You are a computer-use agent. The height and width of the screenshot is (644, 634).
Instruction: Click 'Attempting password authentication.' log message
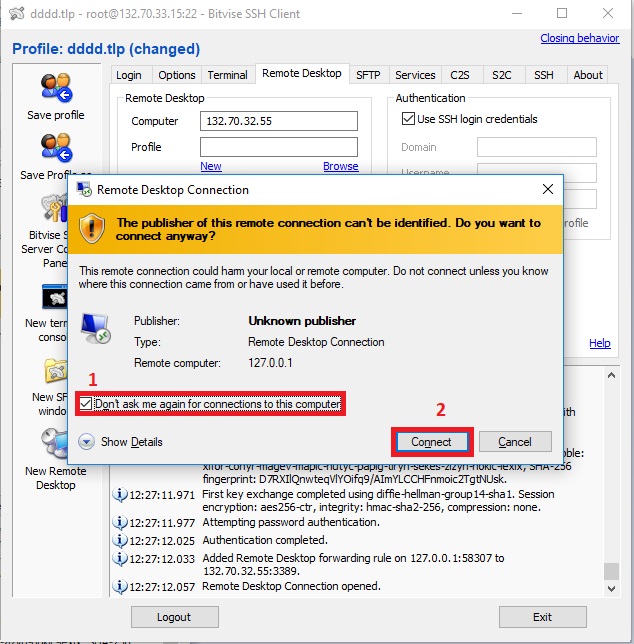click(291, 522)
